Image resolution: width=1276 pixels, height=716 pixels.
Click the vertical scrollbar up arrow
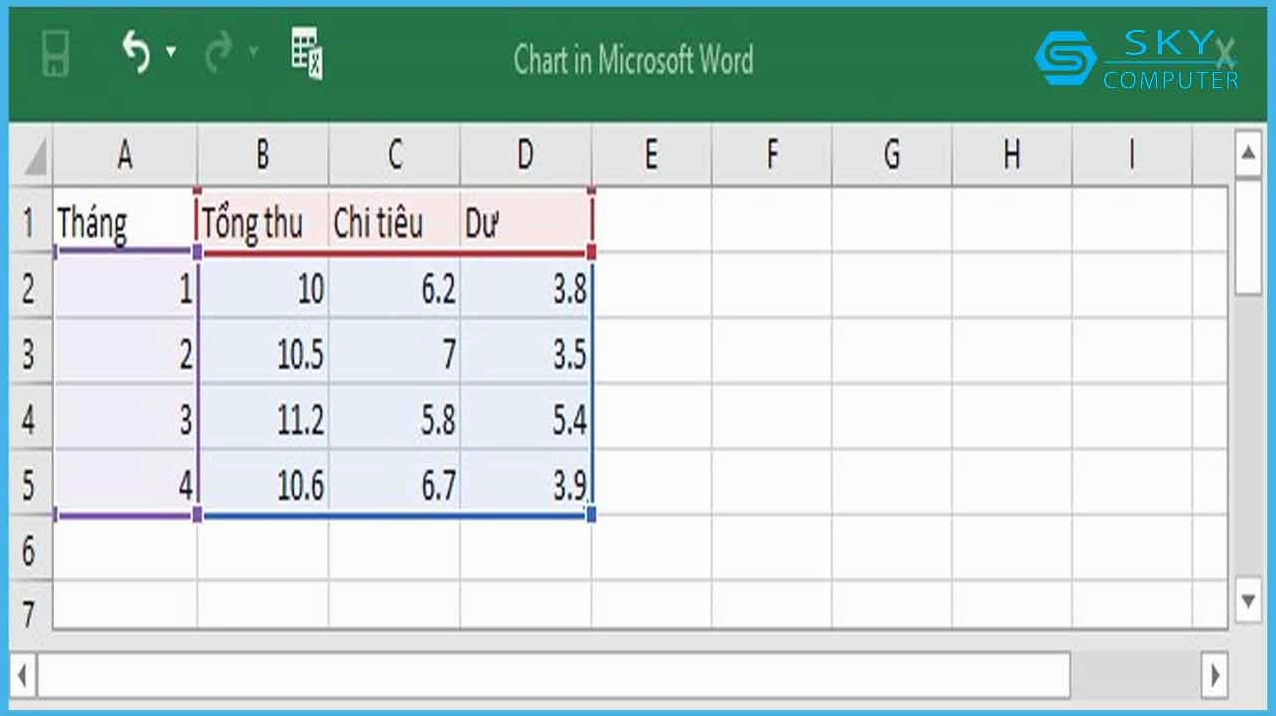click(x=1248, y=153)
